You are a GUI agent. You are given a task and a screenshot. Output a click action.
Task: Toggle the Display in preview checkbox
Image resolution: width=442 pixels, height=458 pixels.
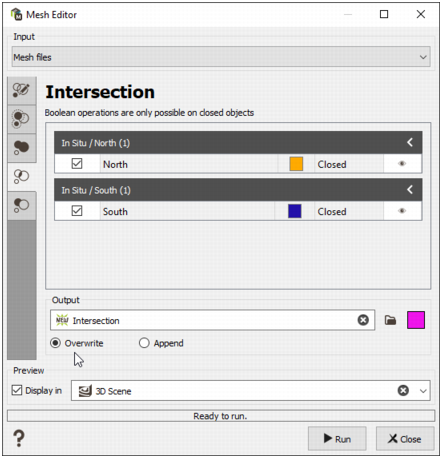[x=17, y=390]
